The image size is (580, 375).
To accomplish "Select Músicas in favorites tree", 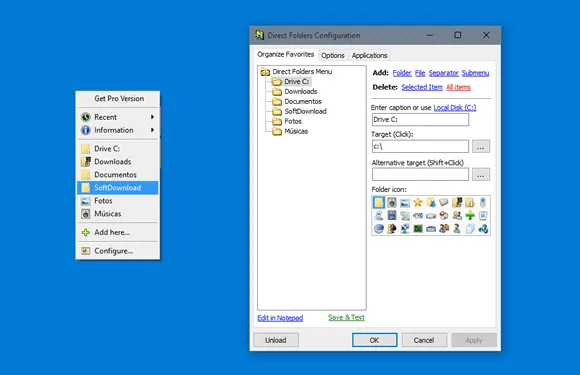I will coord(296,131).
